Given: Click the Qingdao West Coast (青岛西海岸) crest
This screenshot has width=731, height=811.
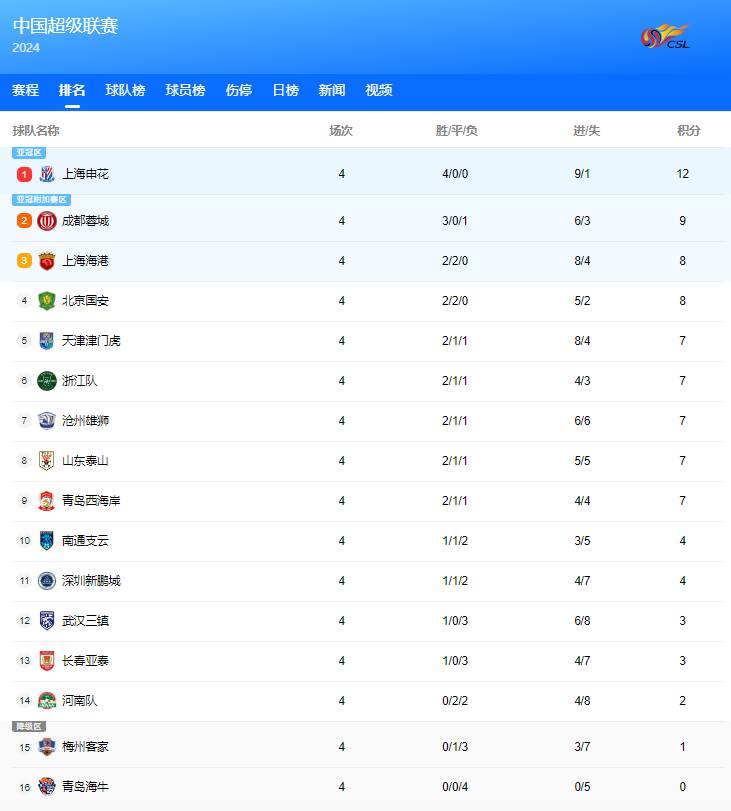Looking at the screenshot, I should tap(47, 501).
